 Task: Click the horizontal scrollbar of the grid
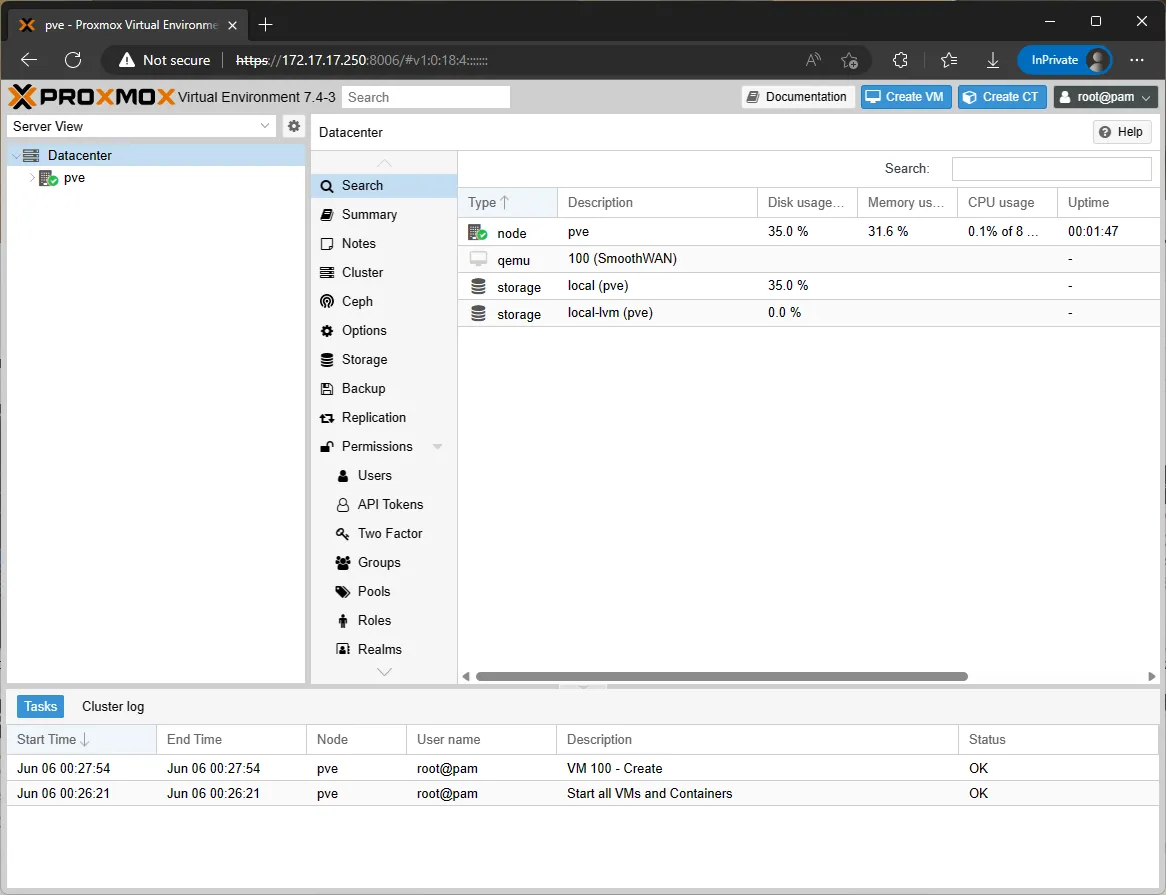pos(721,676)
